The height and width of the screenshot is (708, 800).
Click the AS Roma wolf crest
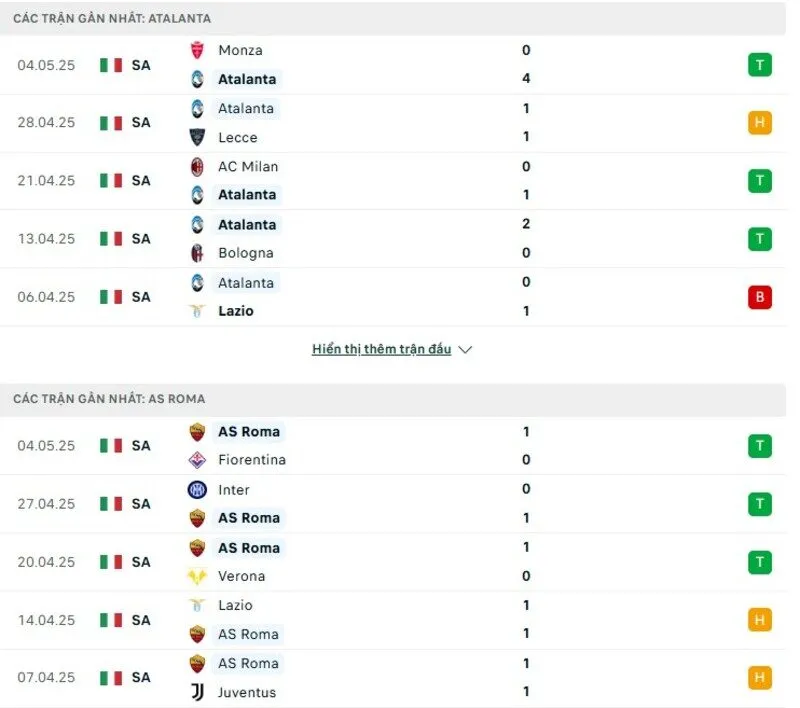(198, 431)
